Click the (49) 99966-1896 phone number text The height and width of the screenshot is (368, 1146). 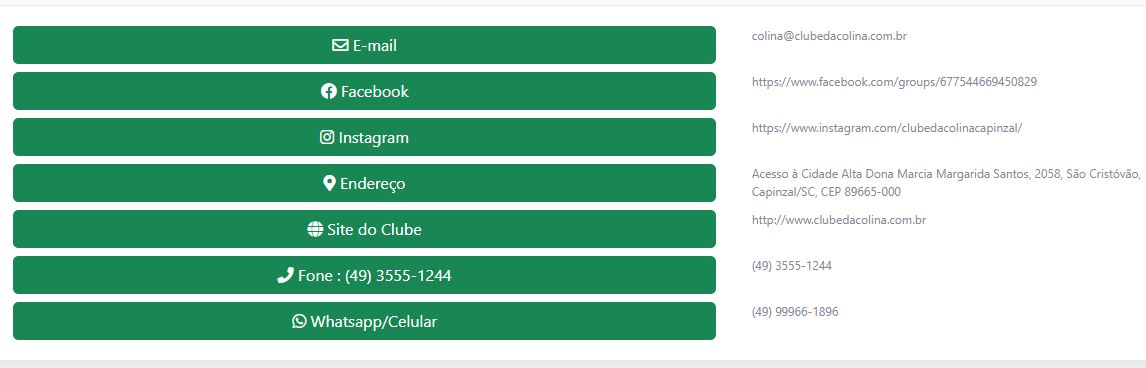(x=794, y=312)
